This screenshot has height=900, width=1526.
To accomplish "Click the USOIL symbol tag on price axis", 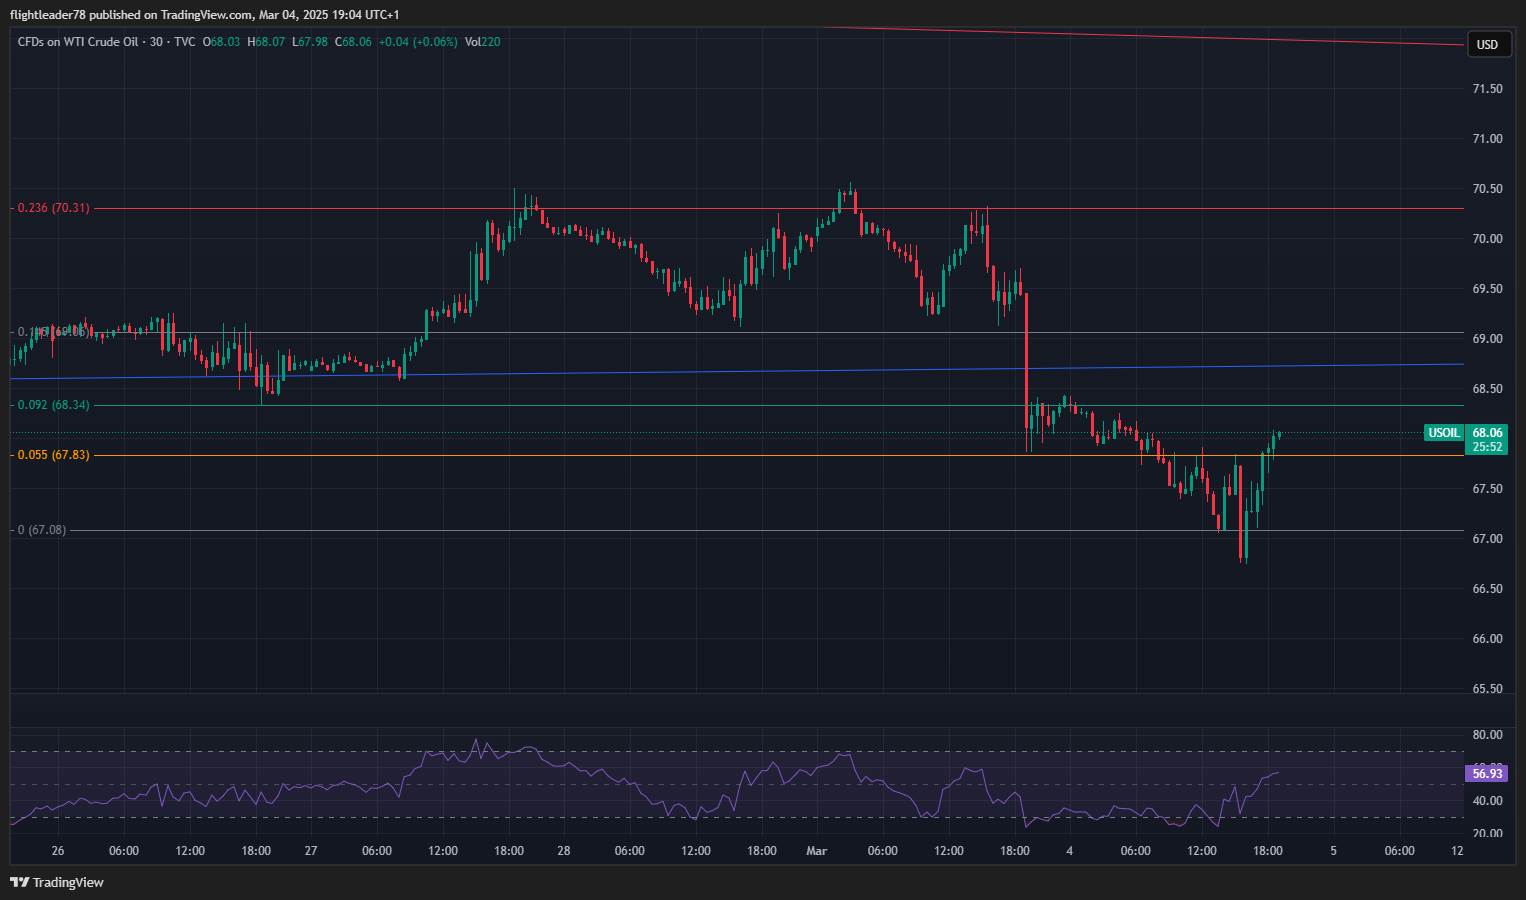I will pyautogui.click(x=1443, y=433).
